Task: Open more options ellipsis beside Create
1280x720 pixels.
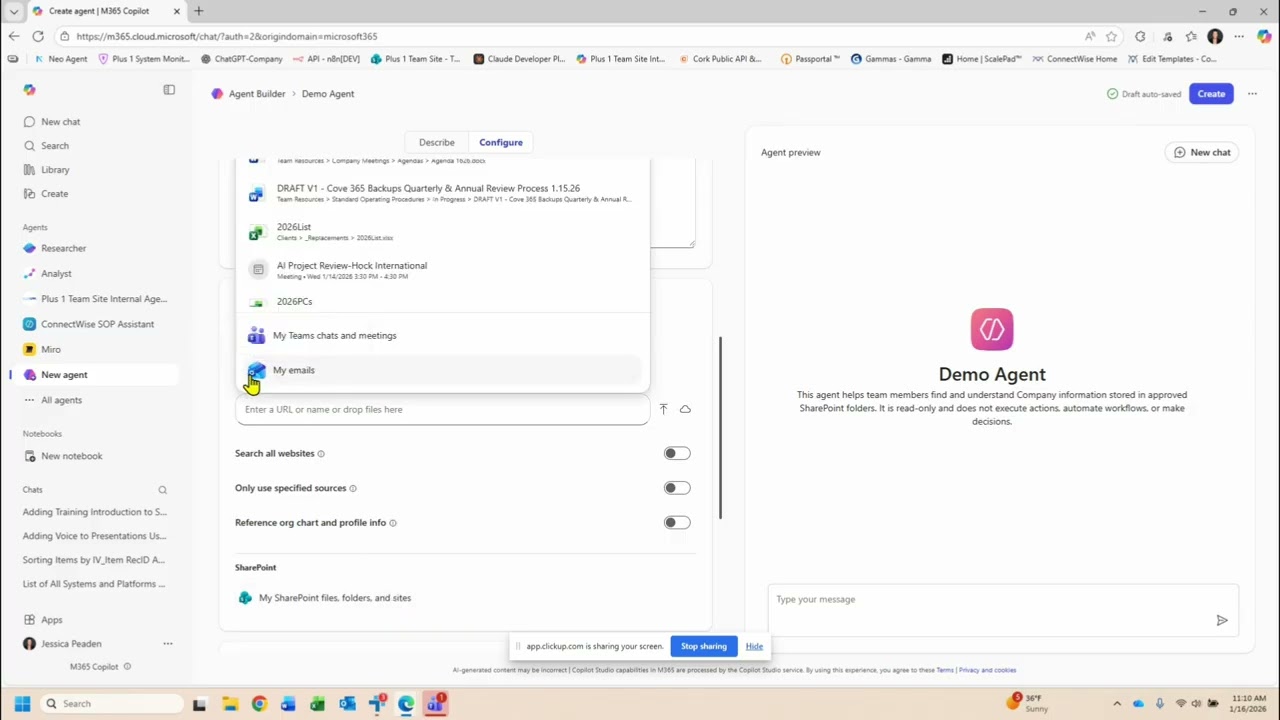Action: point(1252,94)
